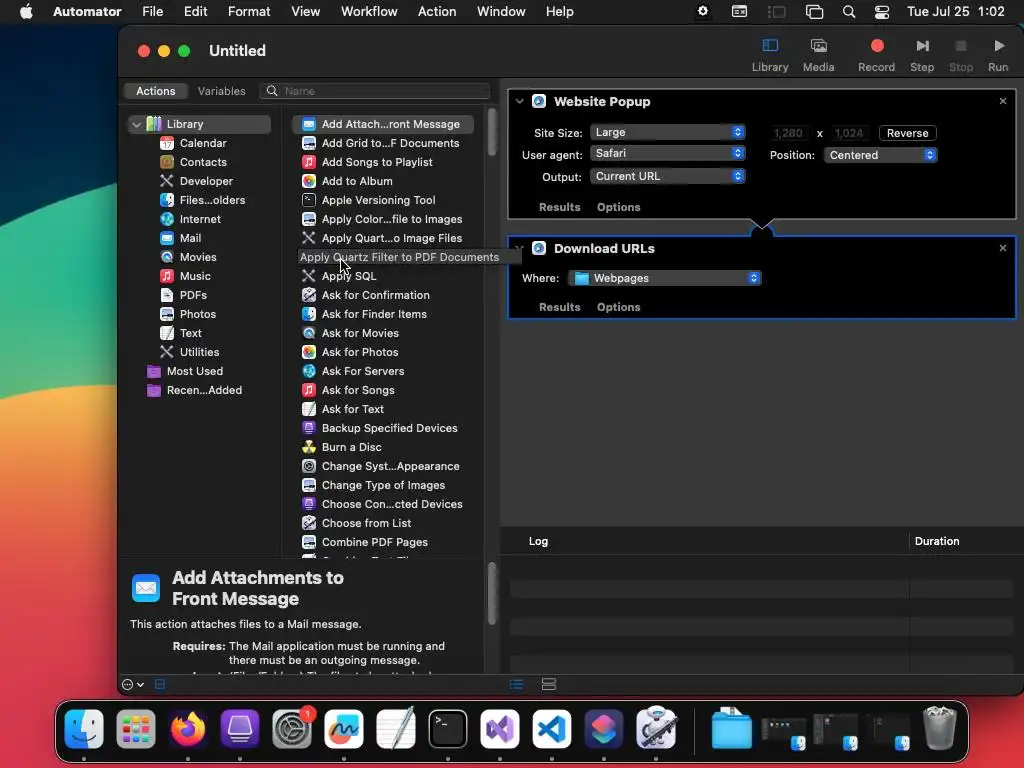This screenshot has width=1024, height=768.
Task: Select Combine PDF Pages action
Action: 375,541
